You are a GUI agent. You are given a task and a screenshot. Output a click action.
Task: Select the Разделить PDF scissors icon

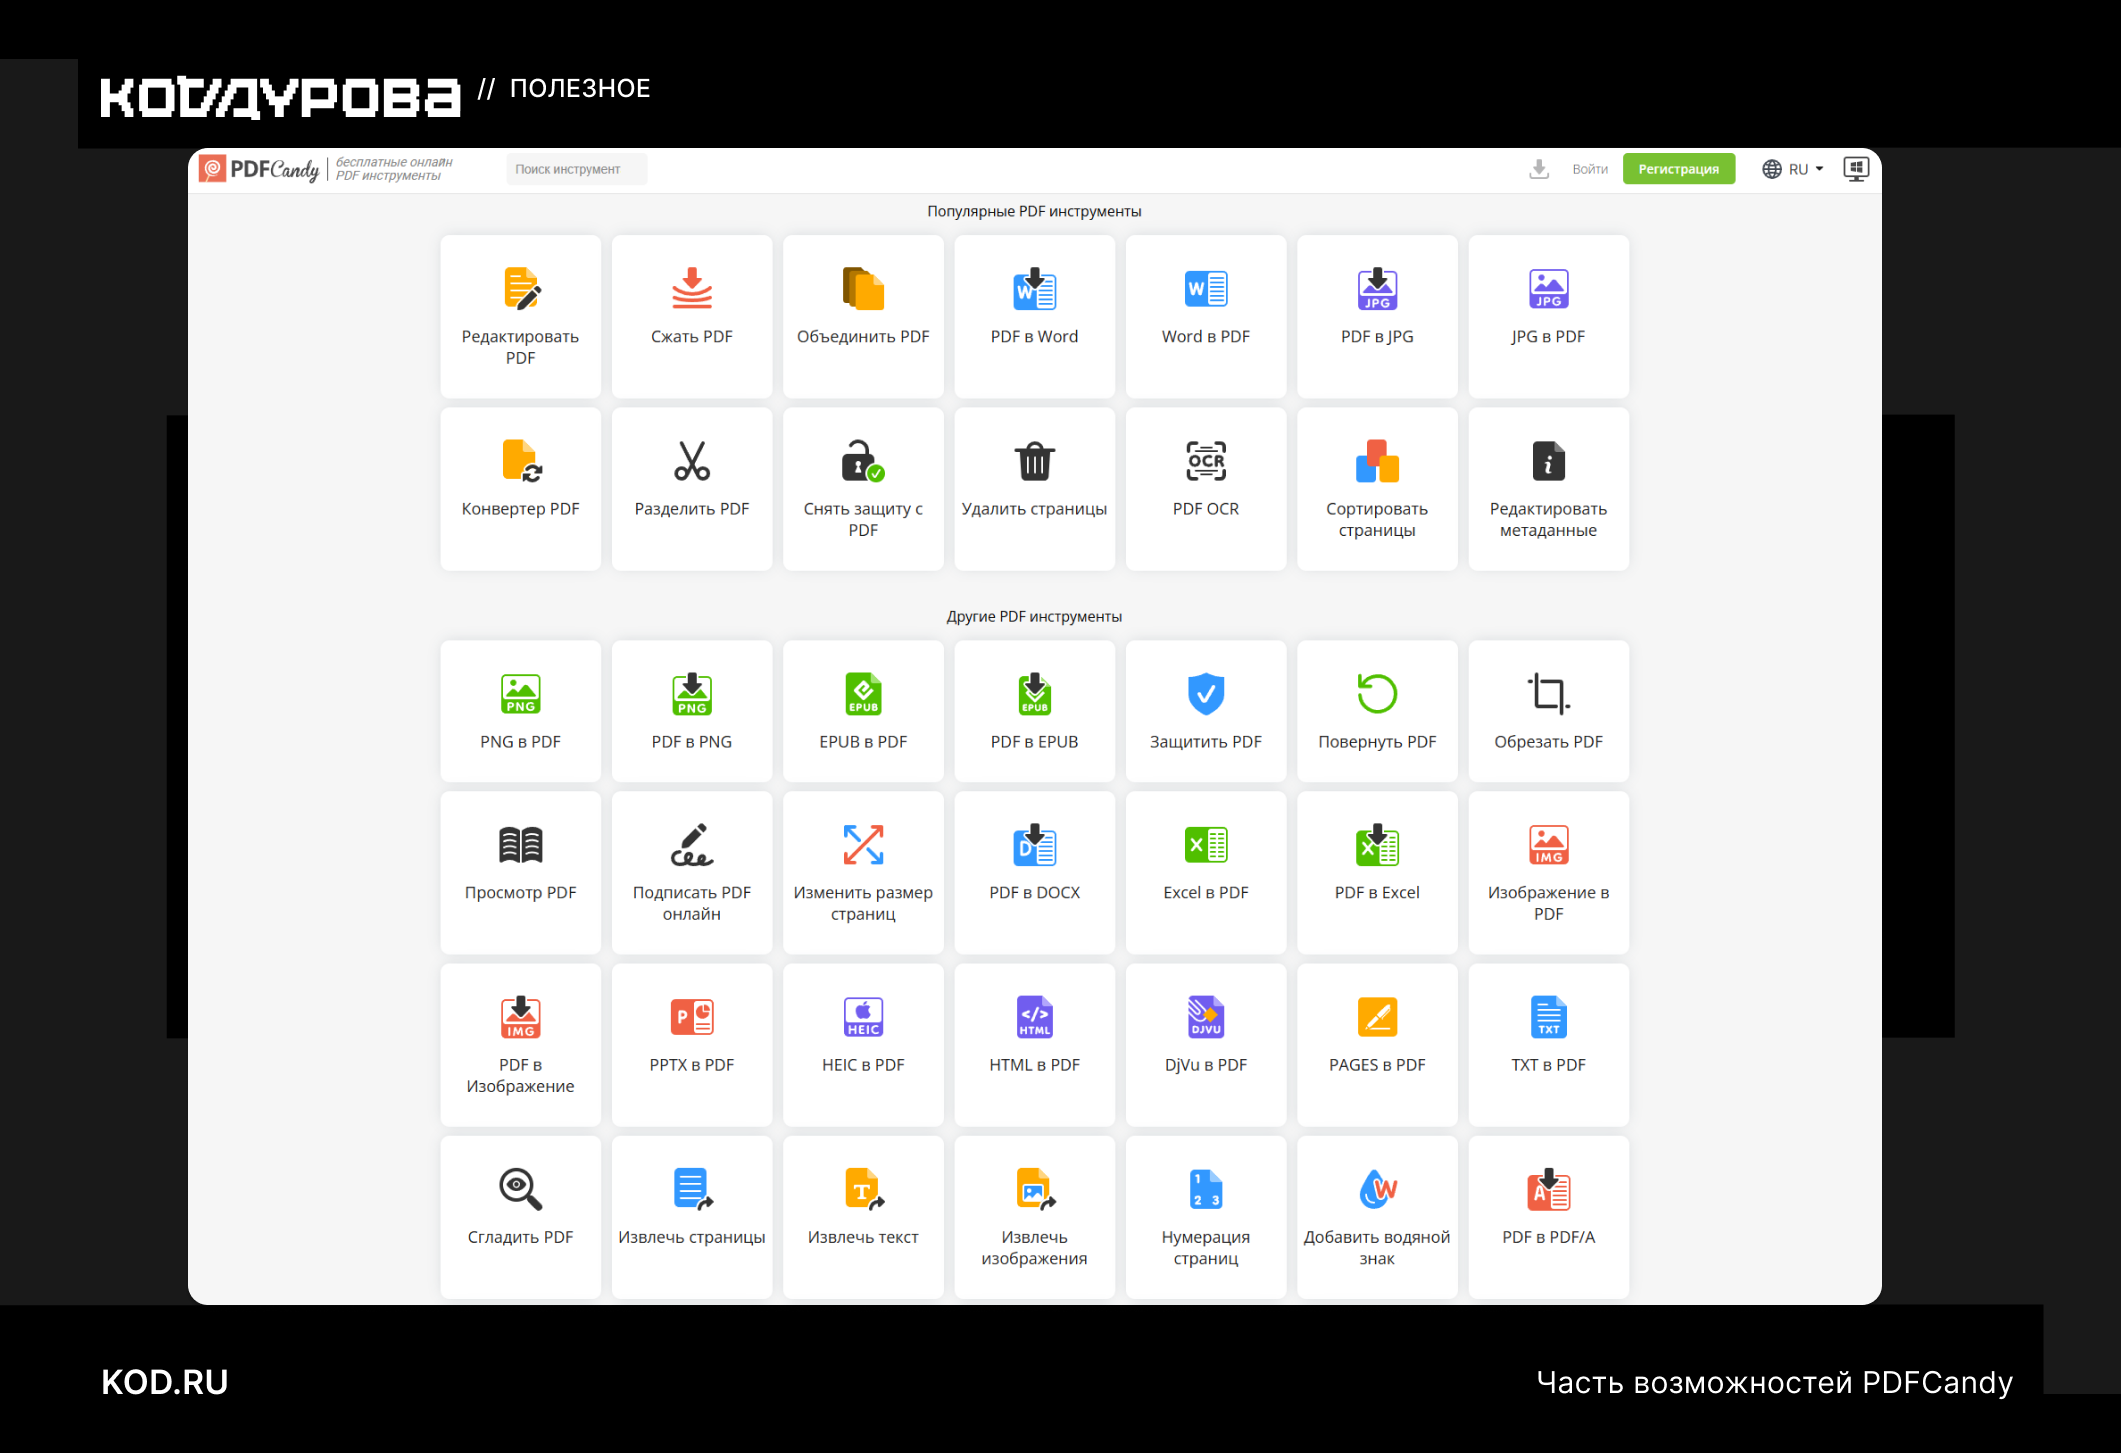pos(691,461)
